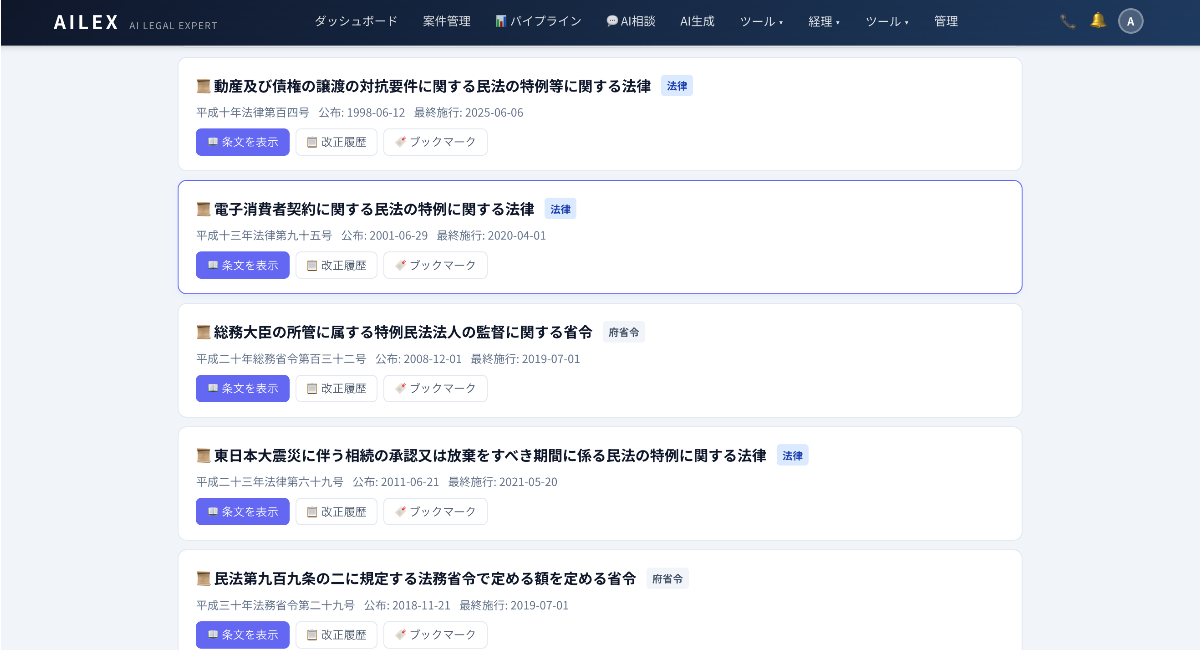This screenshot has width=1200, height=650.
Task: View 改正履歴 for the 総務大臣 ordinance
Action: 336,388
